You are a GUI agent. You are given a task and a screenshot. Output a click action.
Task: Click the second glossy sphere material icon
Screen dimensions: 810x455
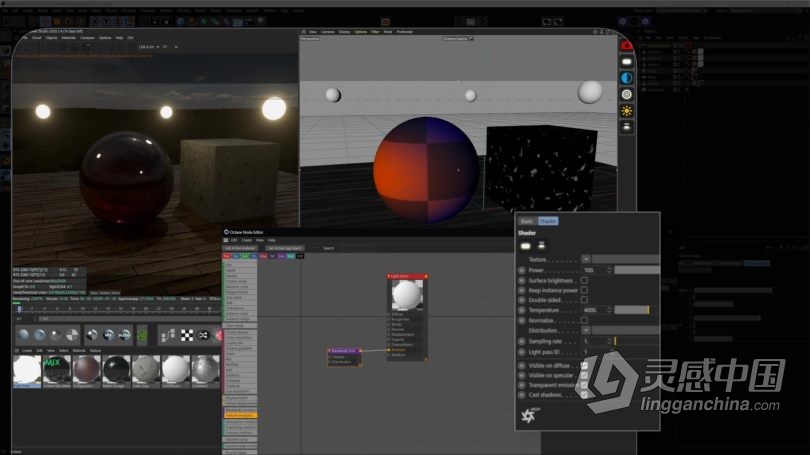(x=40, y=335)
